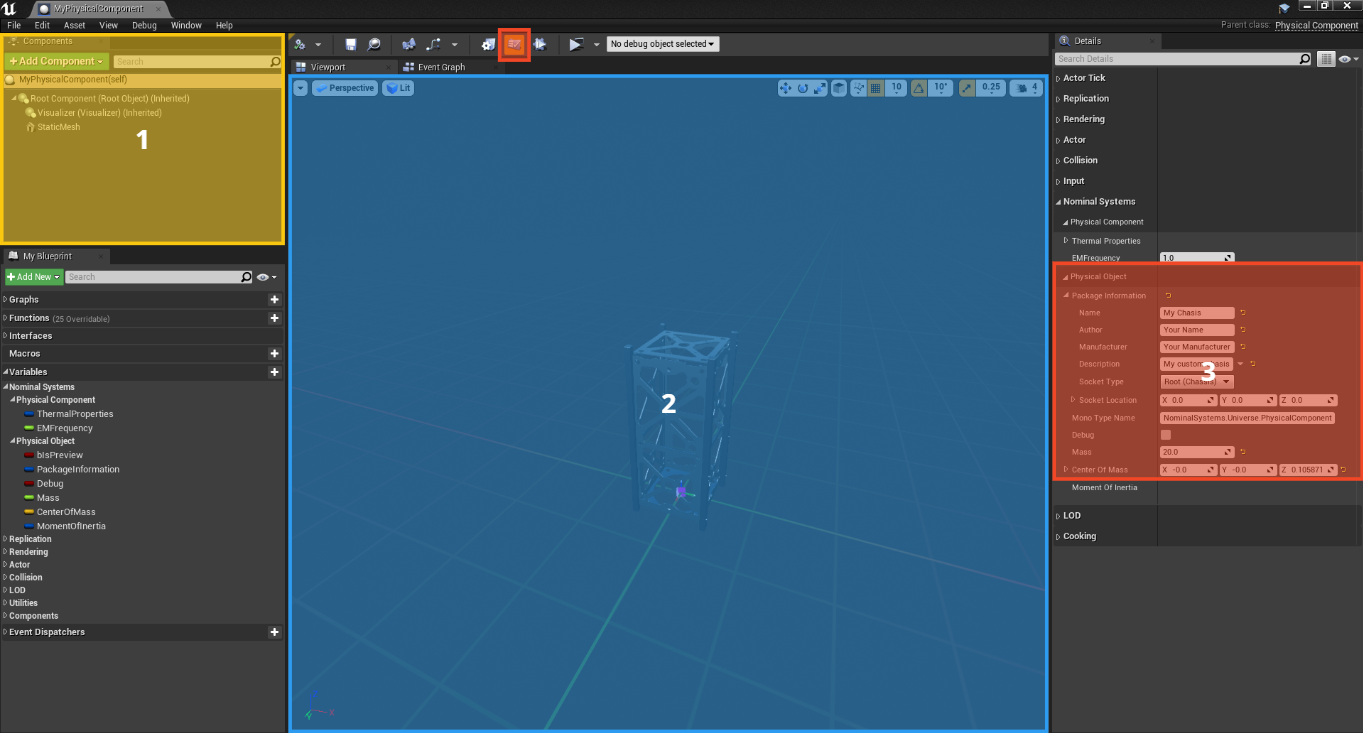Viewport: 1363px width, 733px height.
Task: Click Find in Content Browser magnifier icon
Action: click(374, 44)
